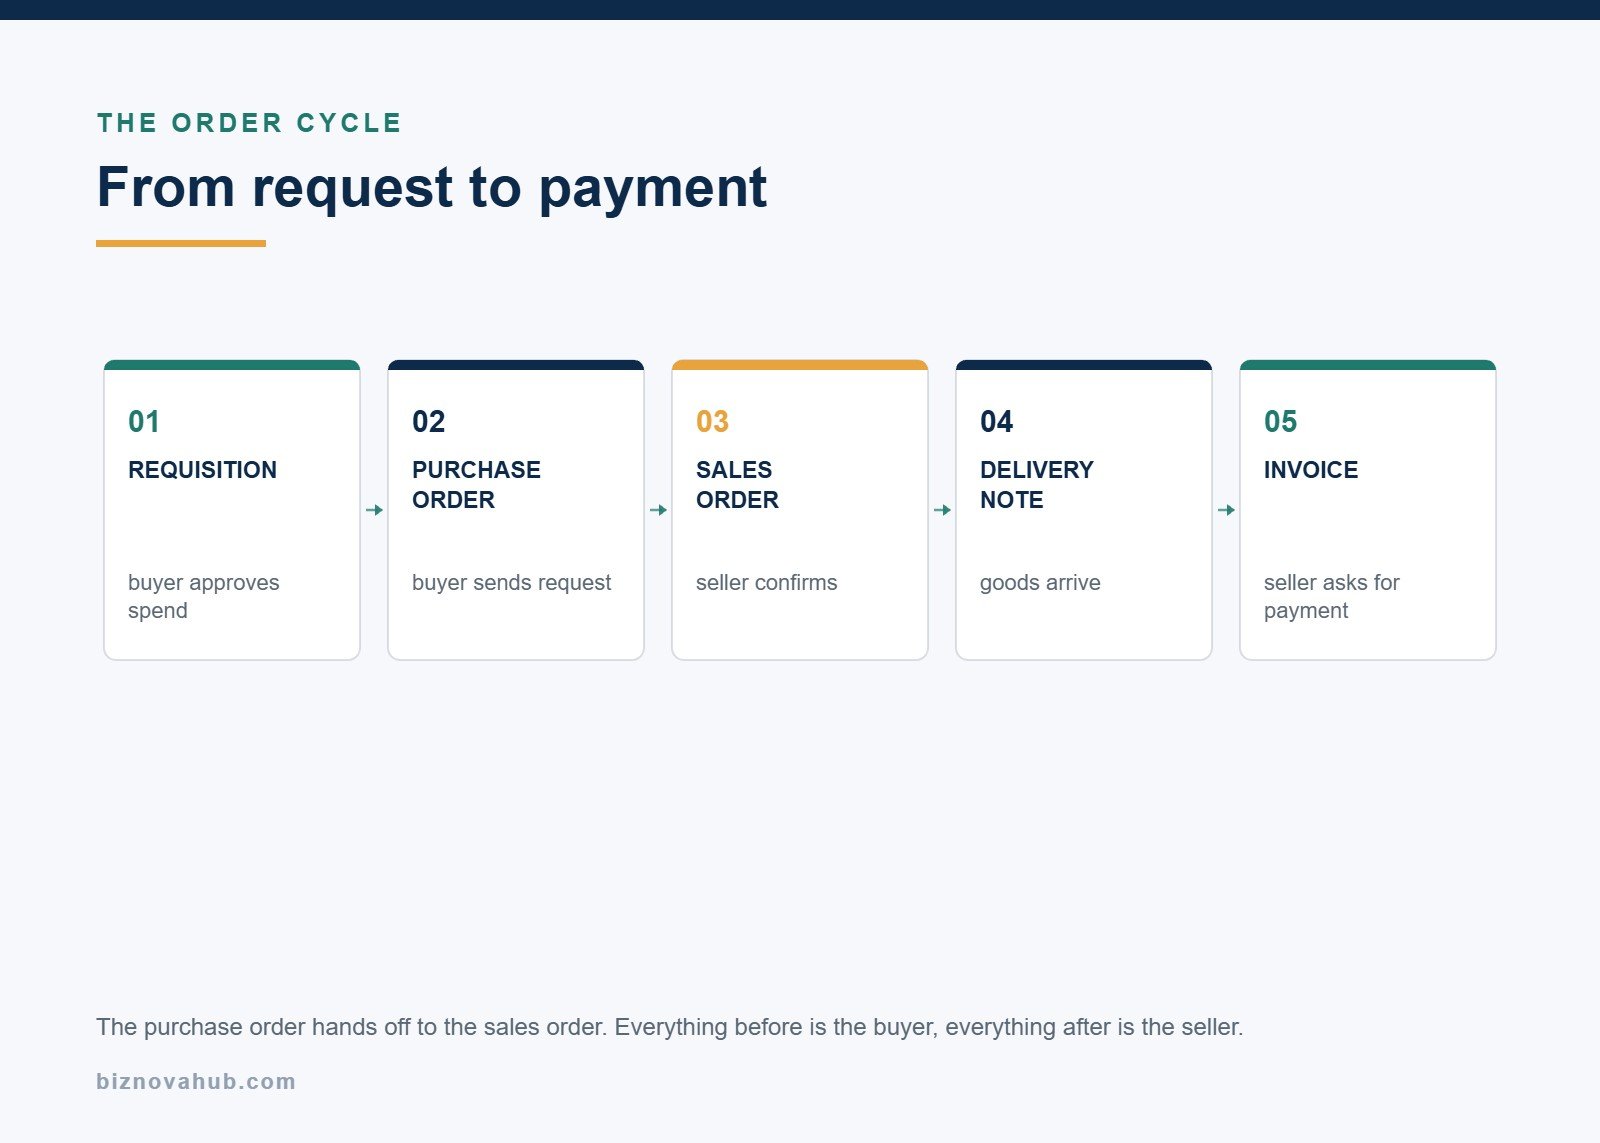Click the arrow between Requisition and Purchase Order
1600x1143 pixels.
[374, 510]
